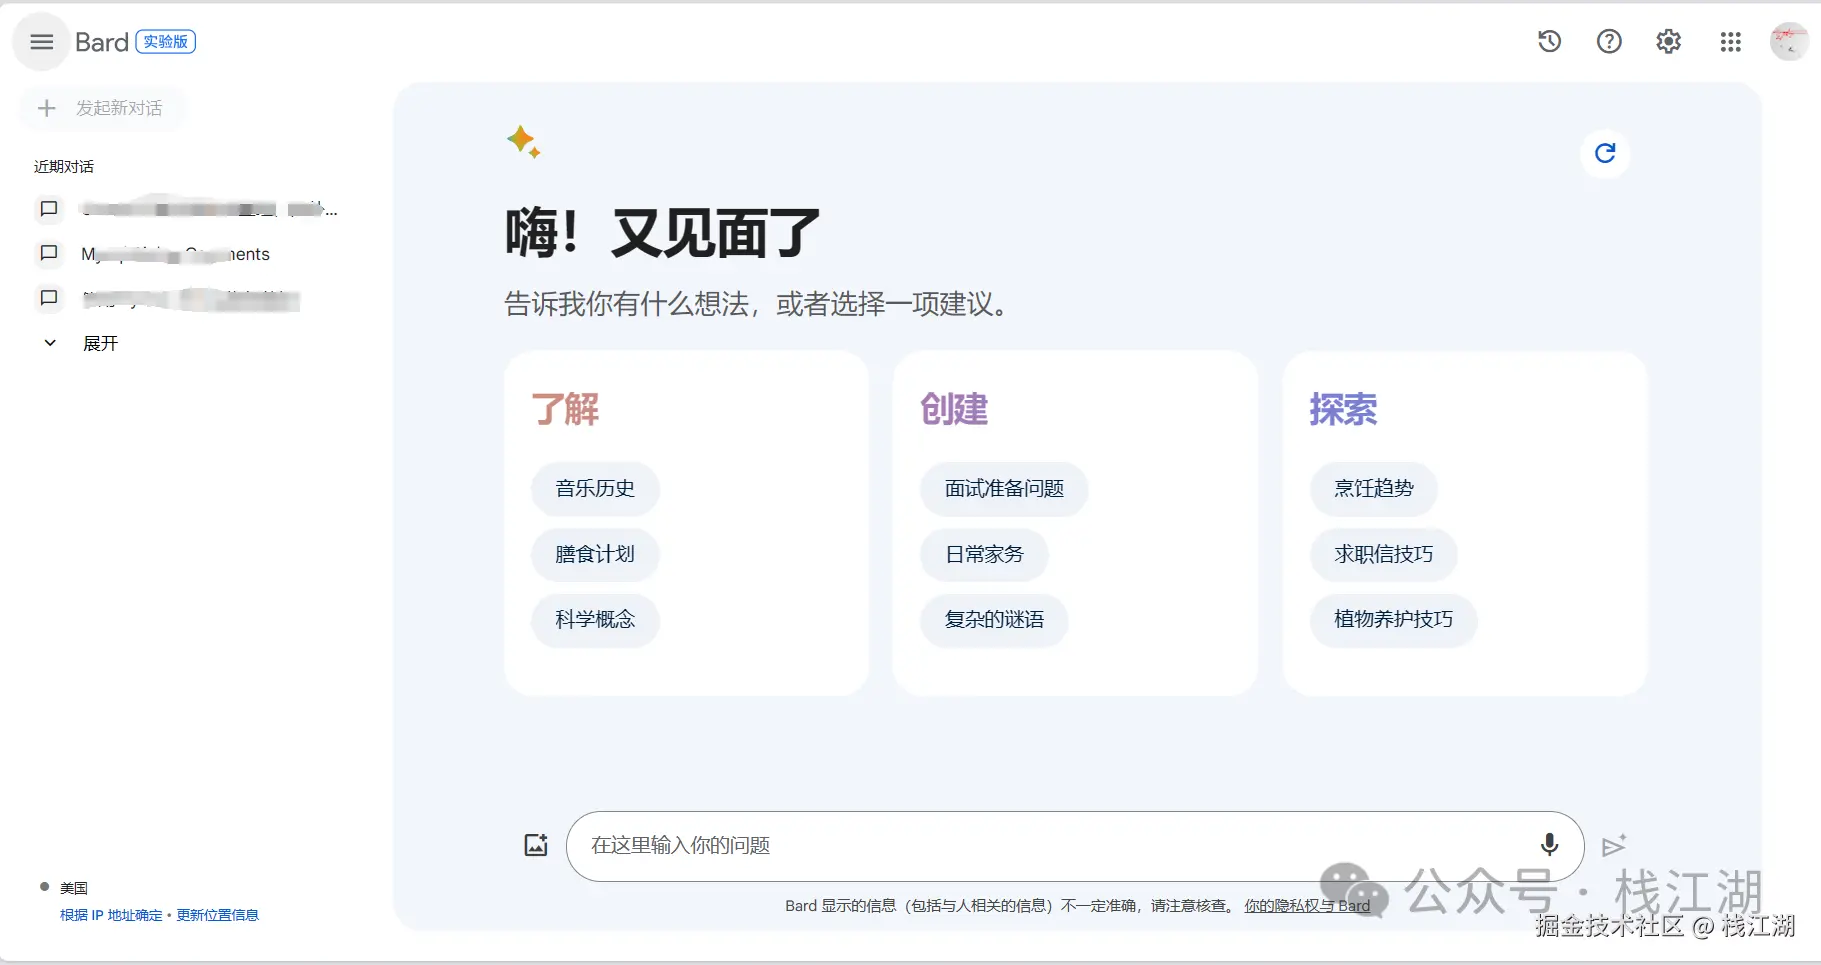Open the first recent conversation
1821x965 pixels.
(x=188, y=209)
